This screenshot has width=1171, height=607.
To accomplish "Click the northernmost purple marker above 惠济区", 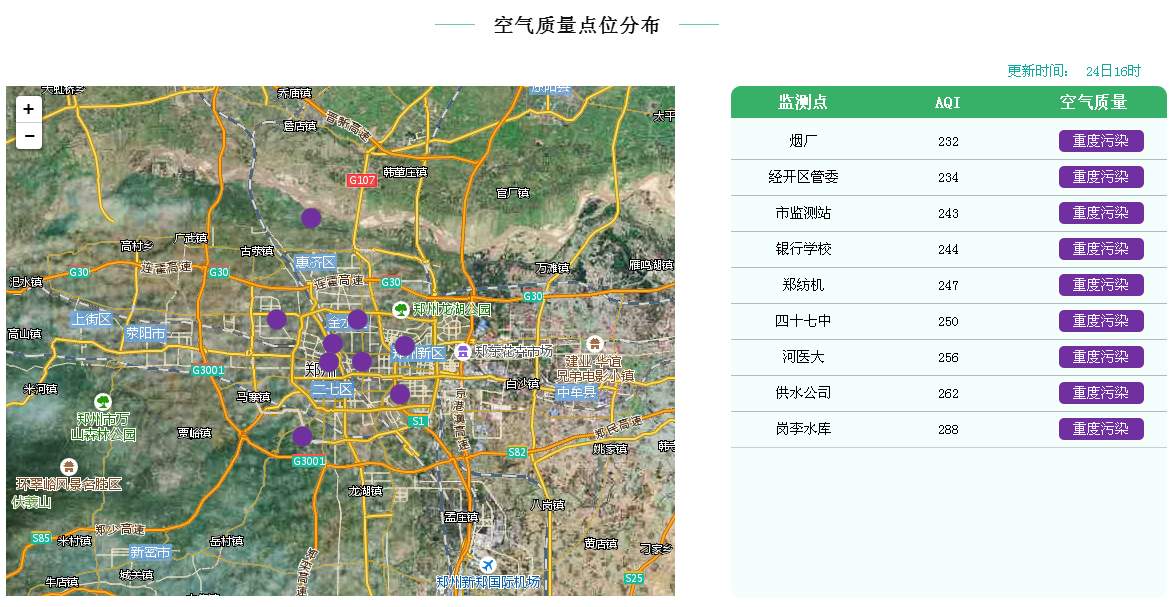I will click(311, 218).
